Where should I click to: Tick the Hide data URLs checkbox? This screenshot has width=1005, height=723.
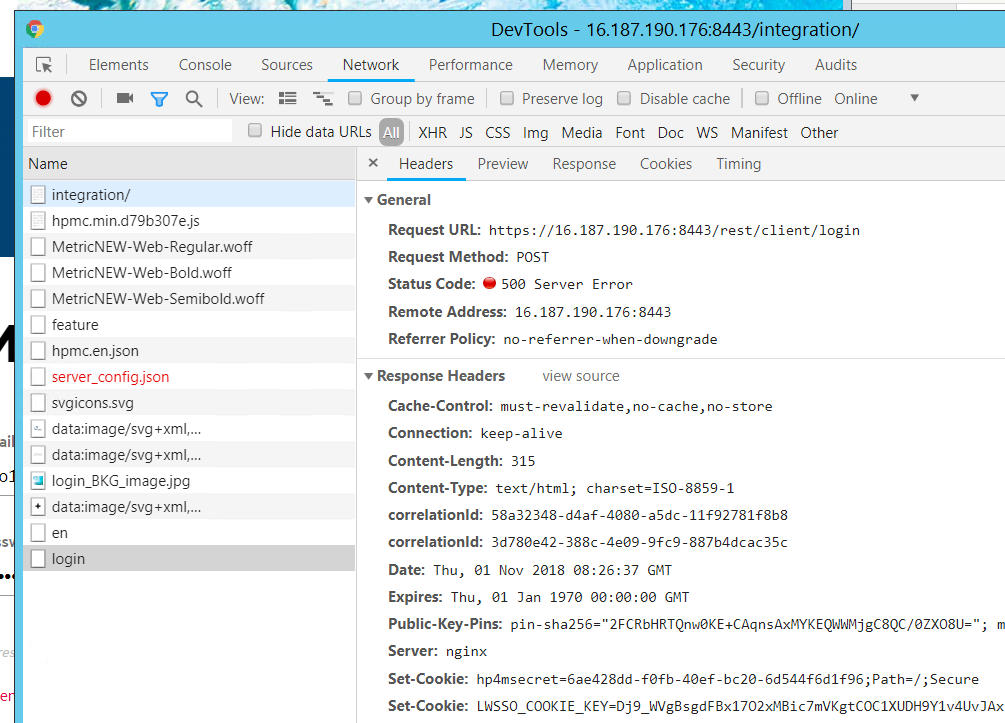coord(255,131)
